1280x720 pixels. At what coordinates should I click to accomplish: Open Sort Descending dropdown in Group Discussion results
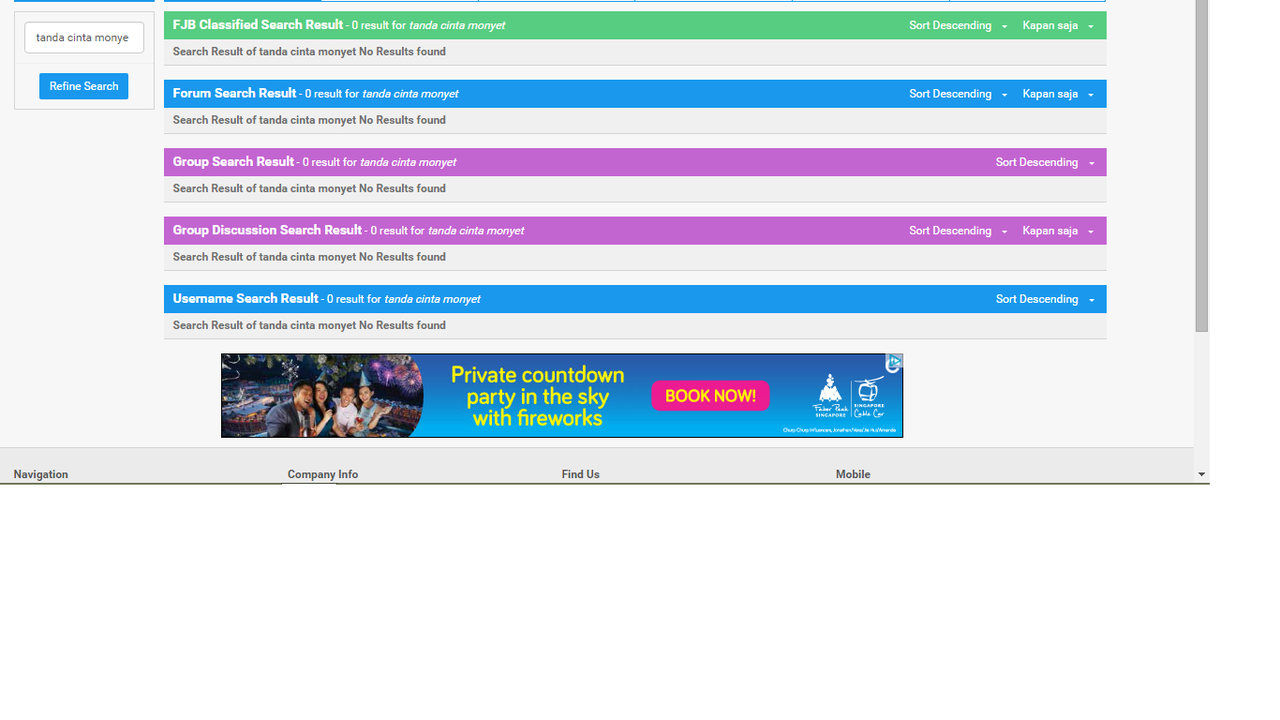(x=958, y=231)
